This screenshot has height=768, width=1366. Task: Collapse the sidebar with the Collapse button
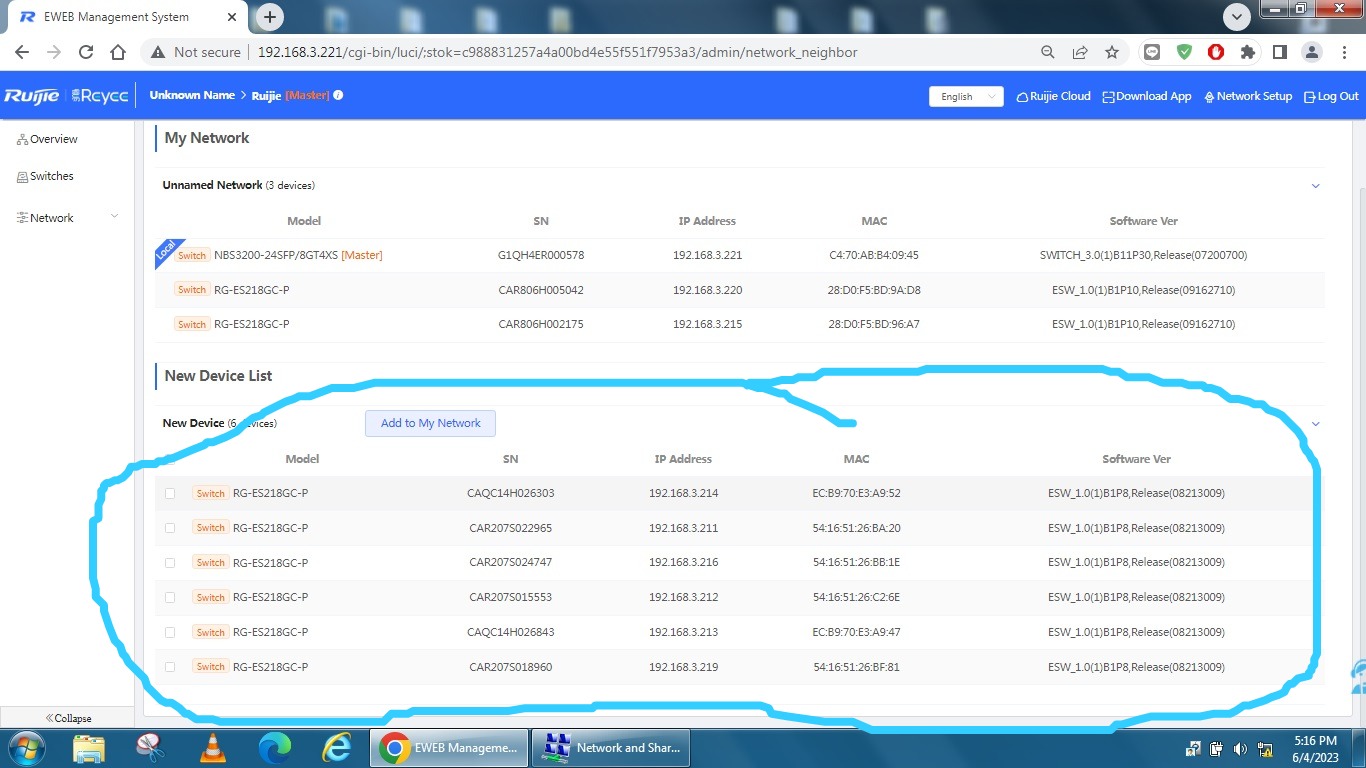click(x=68, y=718)
